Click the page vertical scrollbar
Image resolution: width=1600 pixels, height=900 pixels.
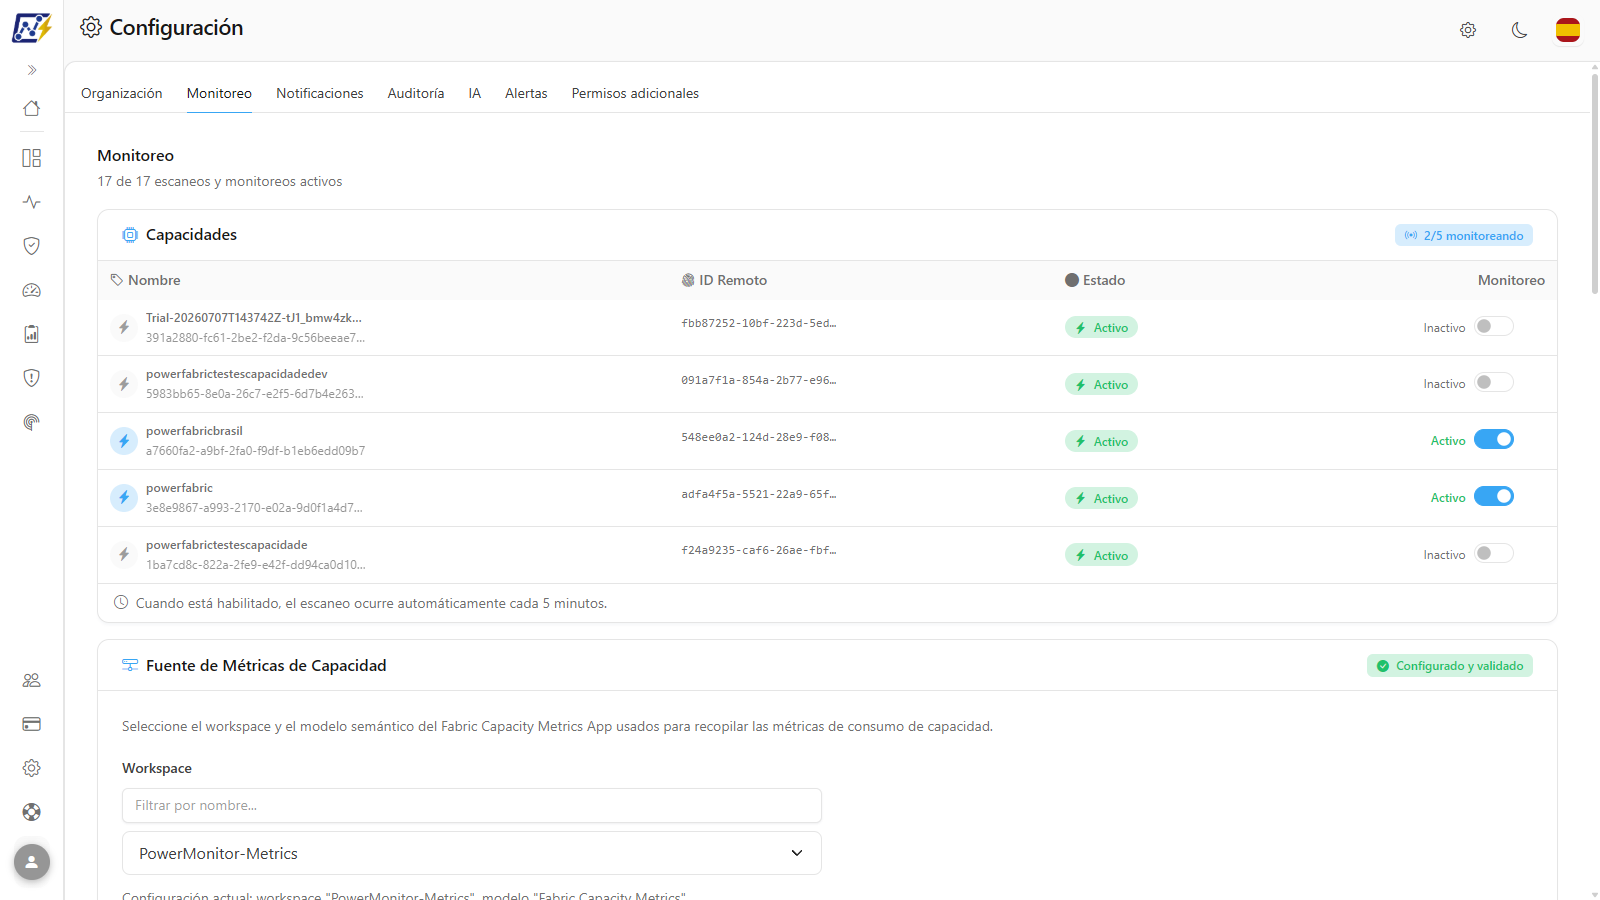tap(1594, 183)
